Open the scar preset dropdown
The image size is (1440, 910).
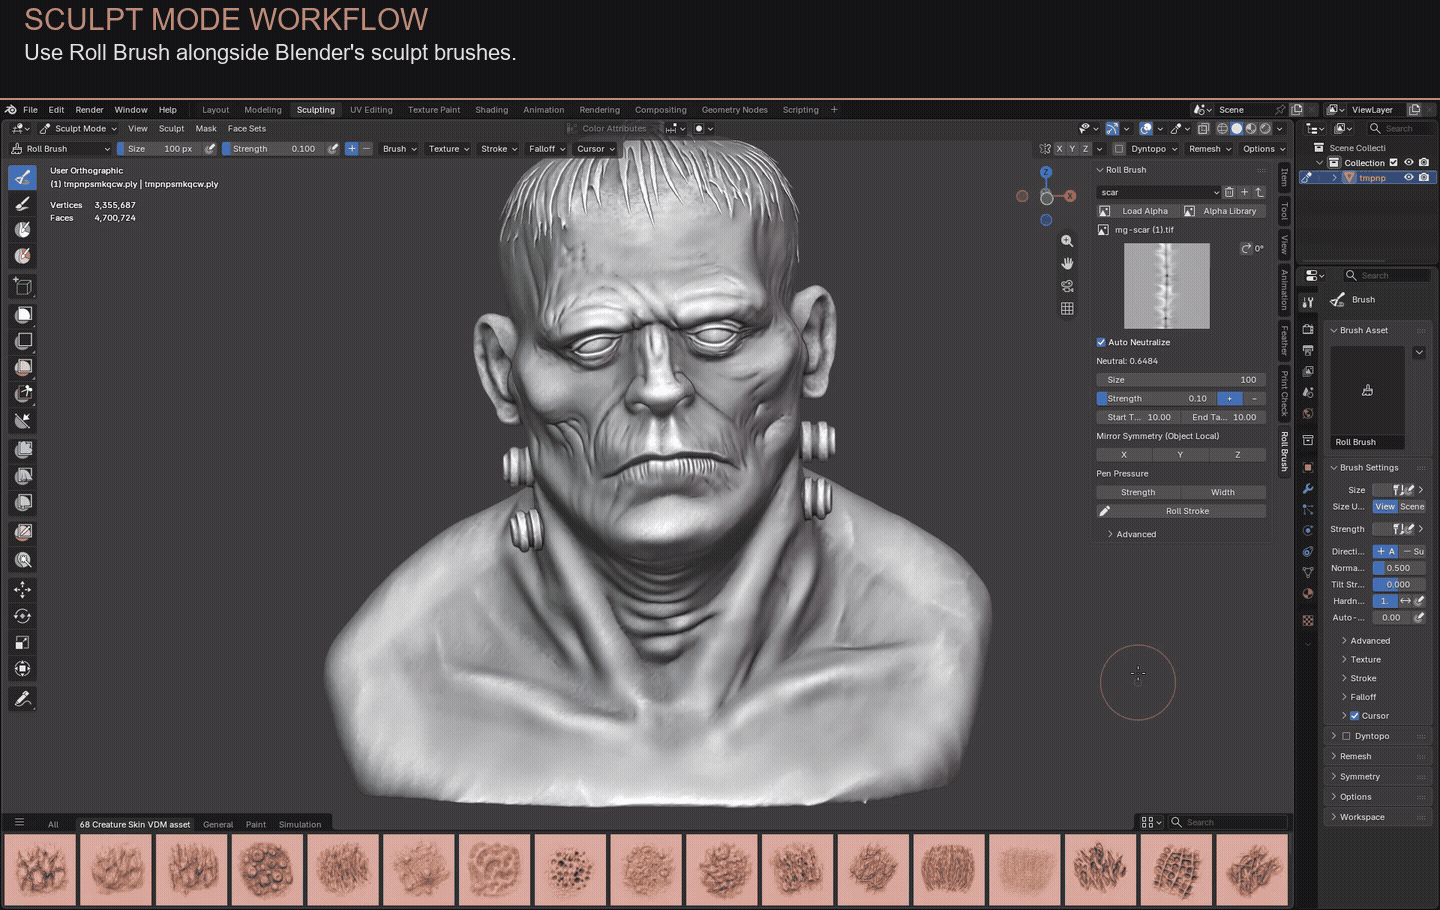pos(1159,192)
